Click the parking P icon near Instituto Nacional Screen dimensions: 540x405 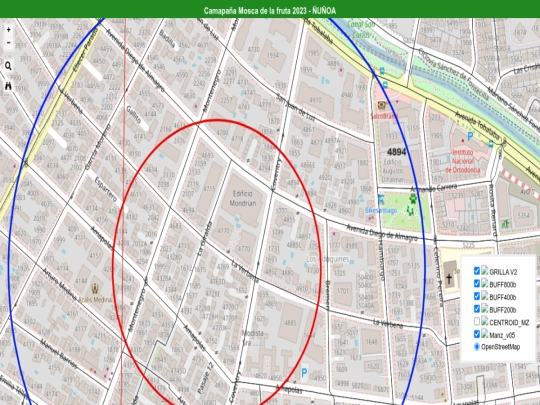click(470, 137)
